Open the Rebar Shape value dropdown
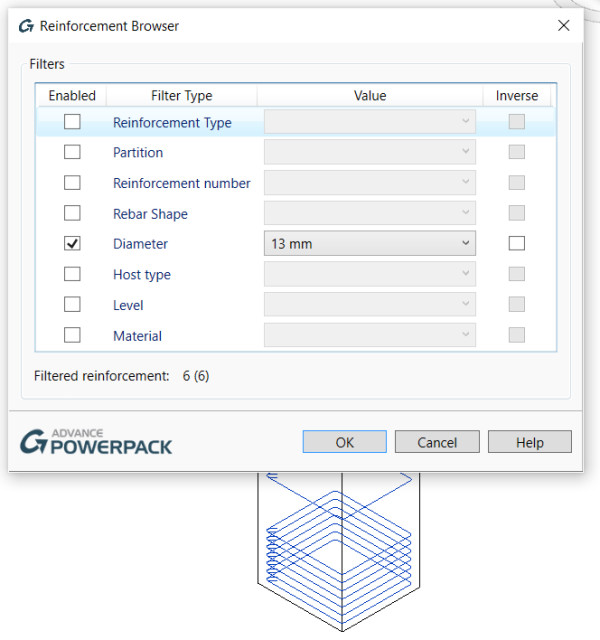The height and width of the screenshot is (640, 600). tap(370, 213)
